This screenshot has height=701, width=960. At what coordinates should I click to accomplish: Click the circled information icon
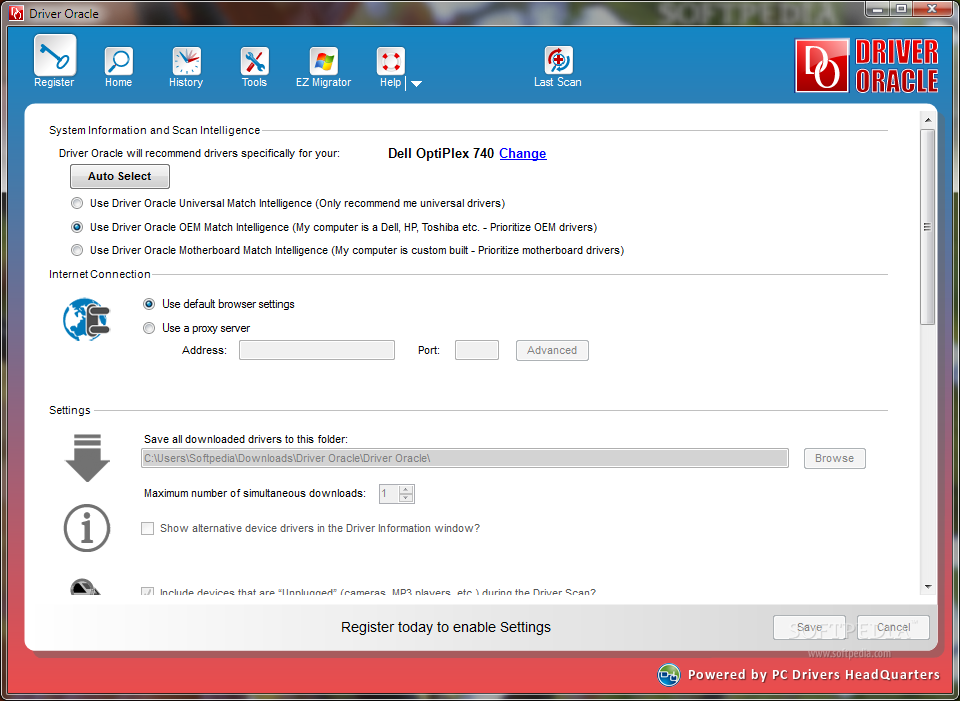click(x=87, y=528)
